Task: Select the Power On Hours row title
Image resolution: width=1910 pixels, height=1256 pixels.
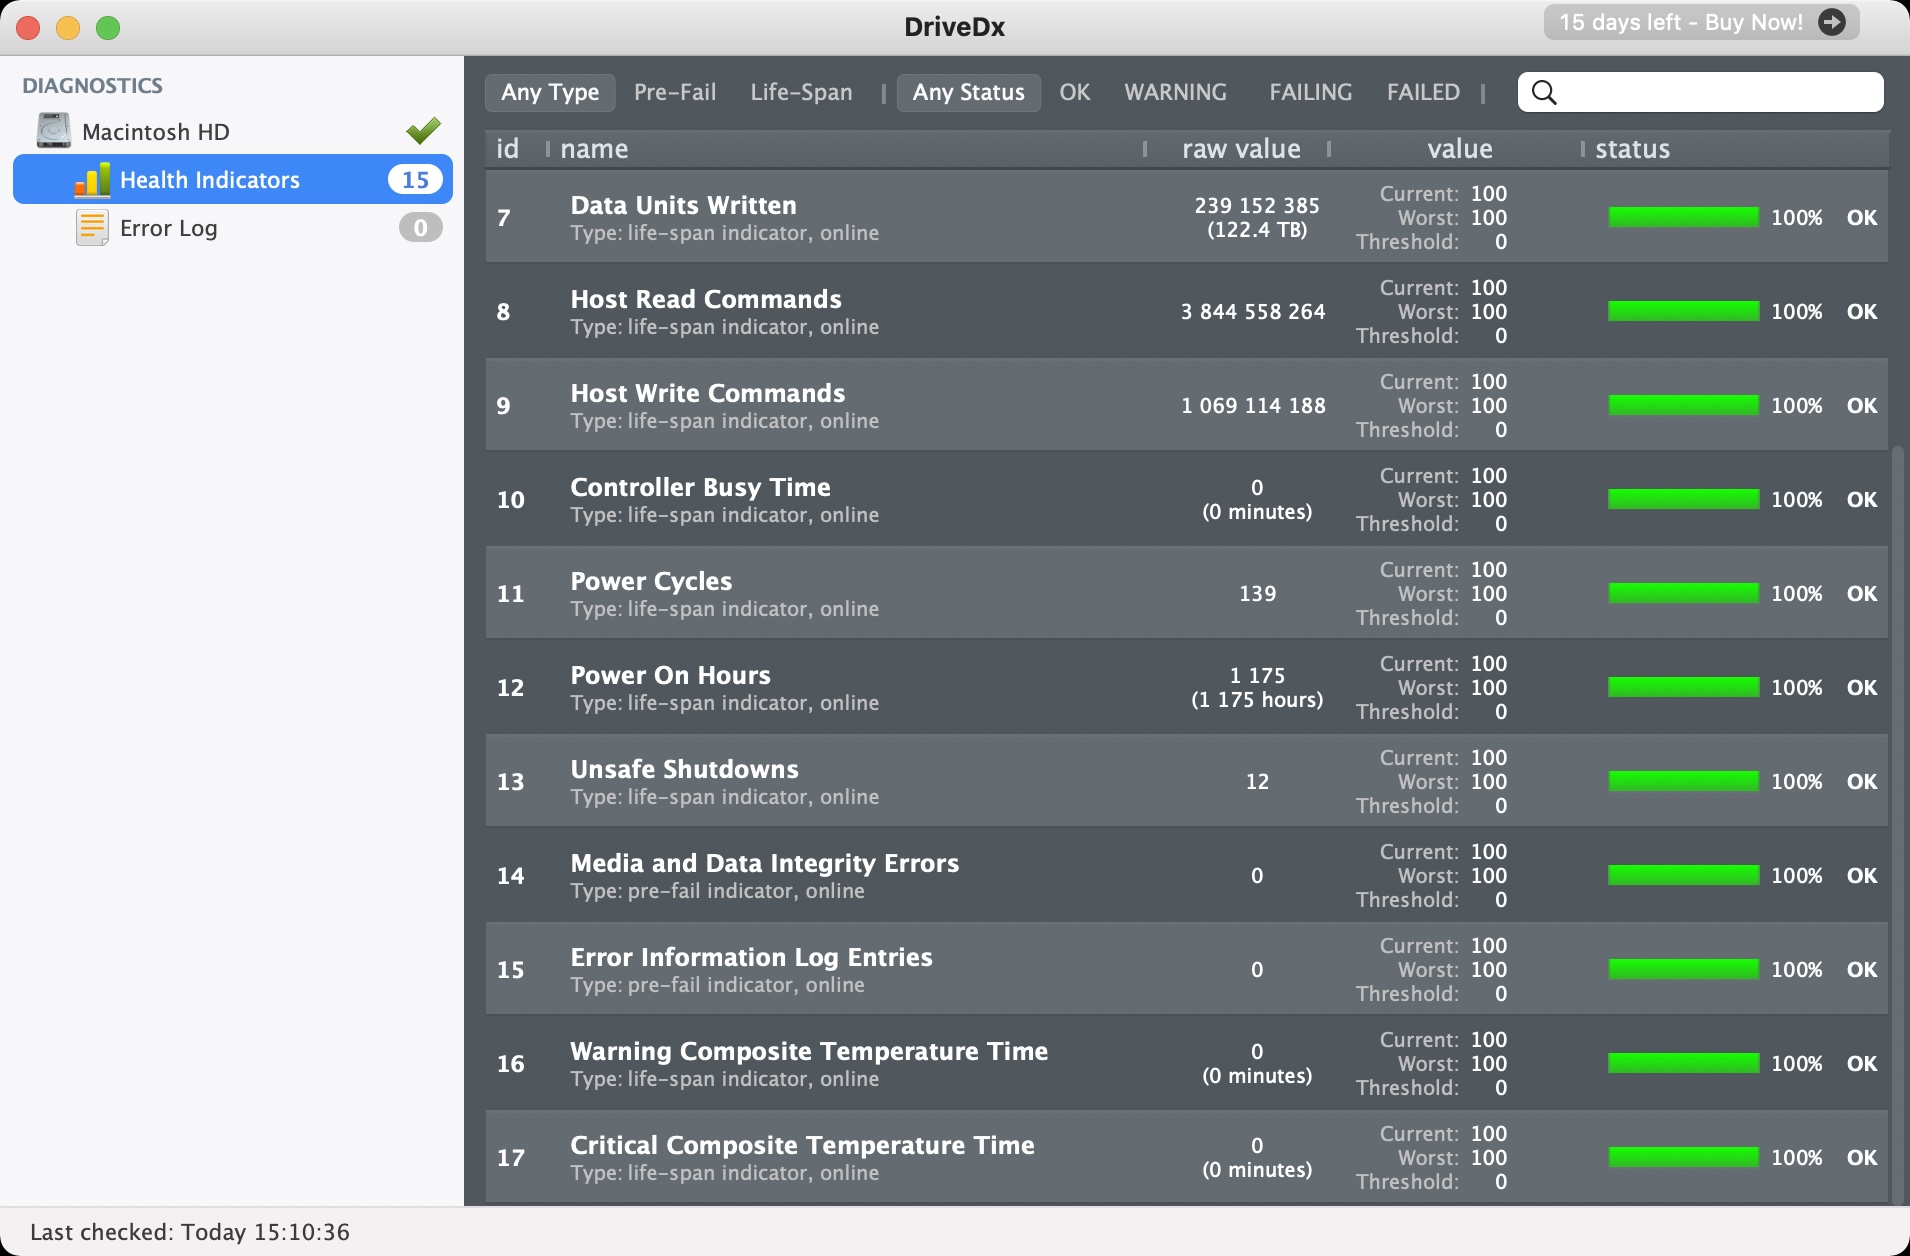Action: 670,675
